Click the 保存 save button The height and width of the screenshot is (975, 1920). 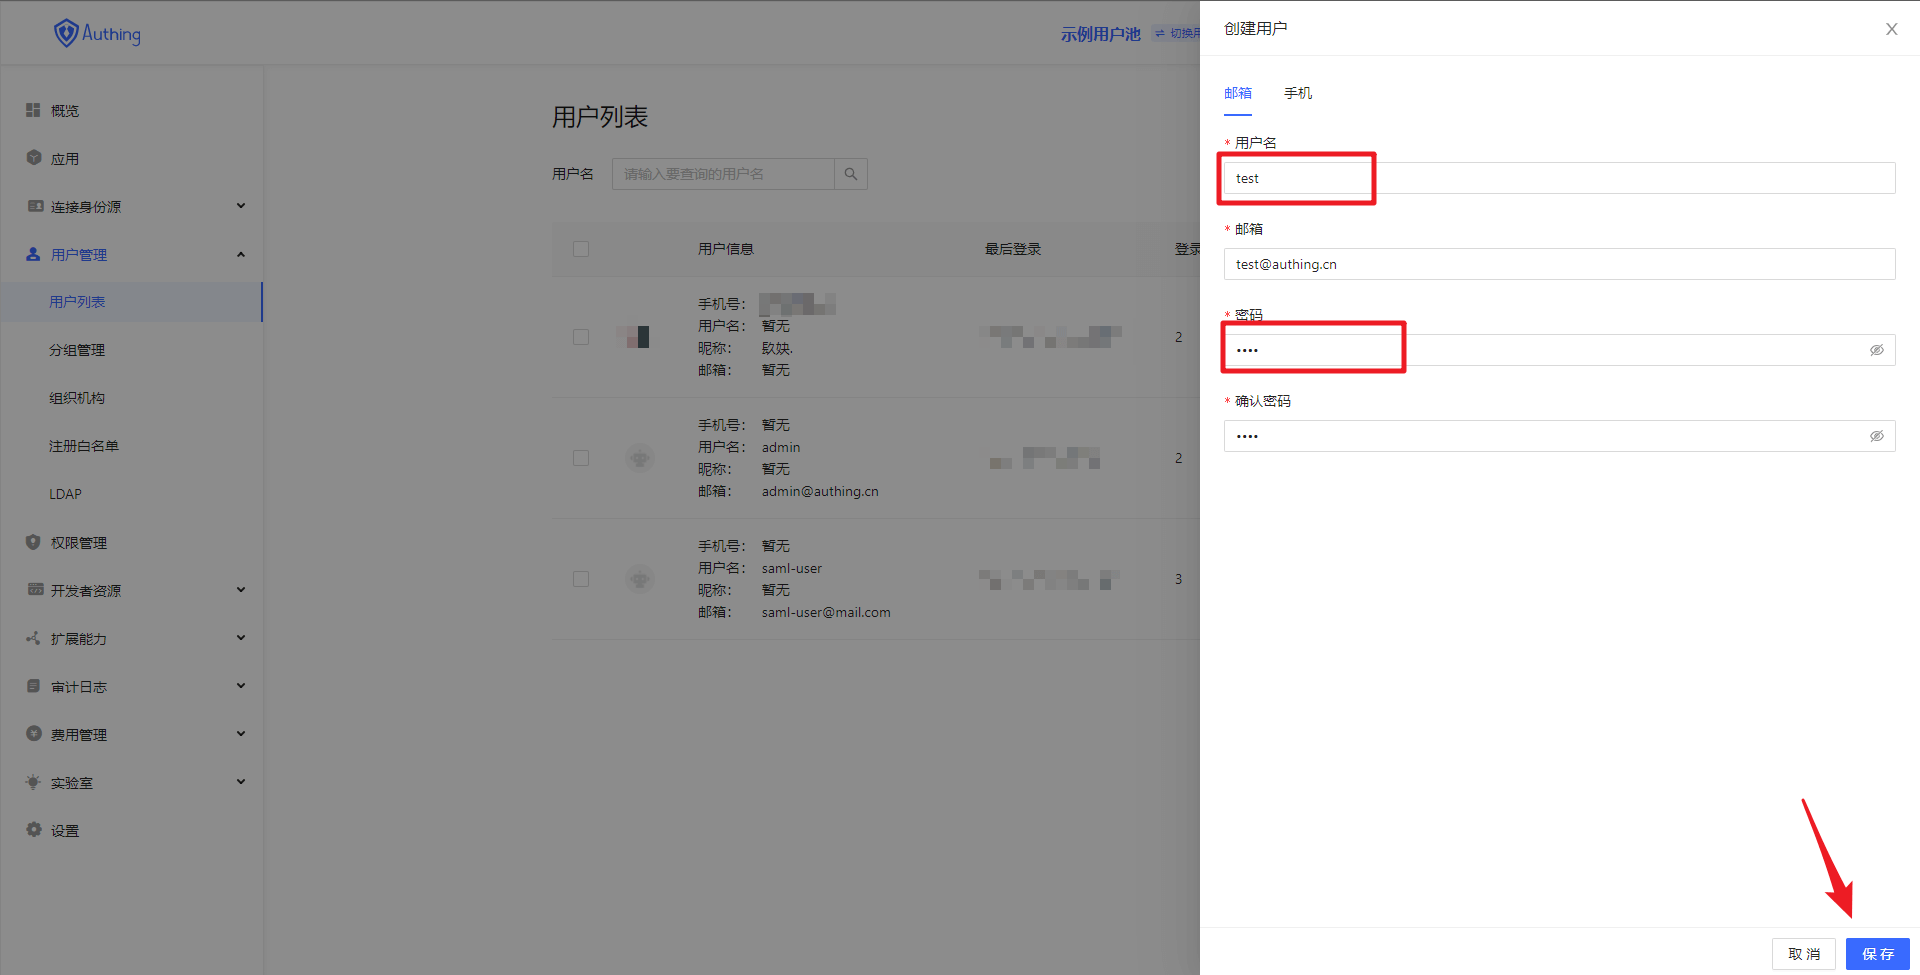coord(1877,953)
